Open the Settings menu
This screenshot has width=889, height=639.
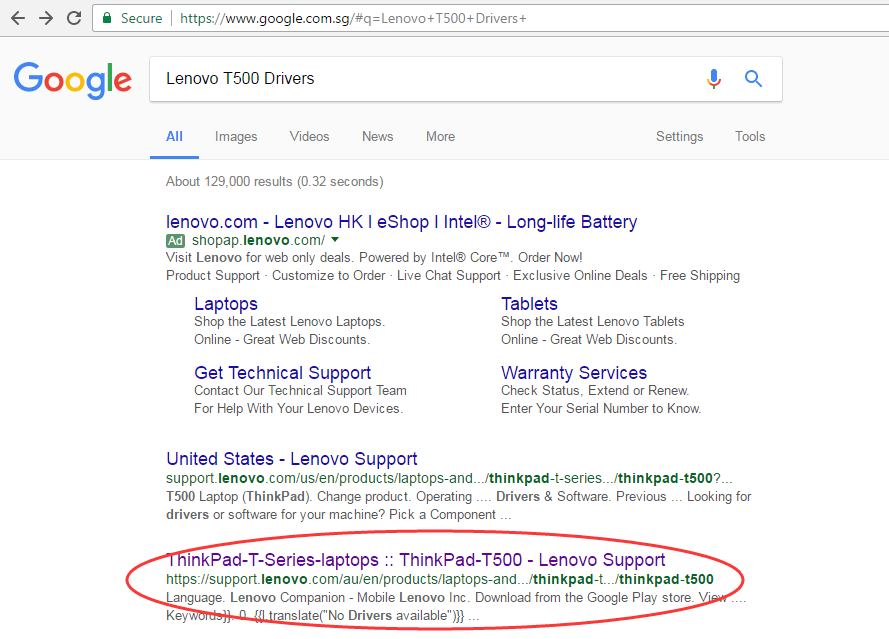pos(679,137)
